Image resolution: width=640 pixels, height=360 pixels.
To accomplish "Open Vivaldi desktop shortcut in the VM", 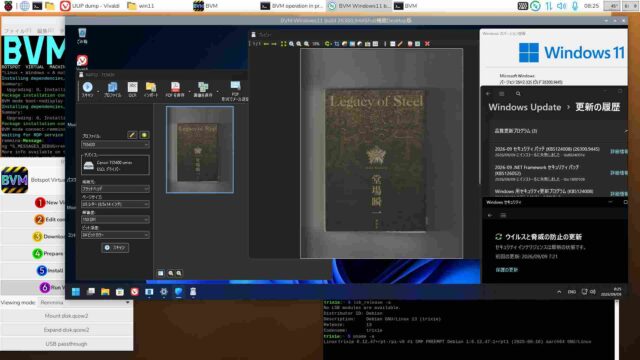I will pyautogui.click(x=82, y=63).
